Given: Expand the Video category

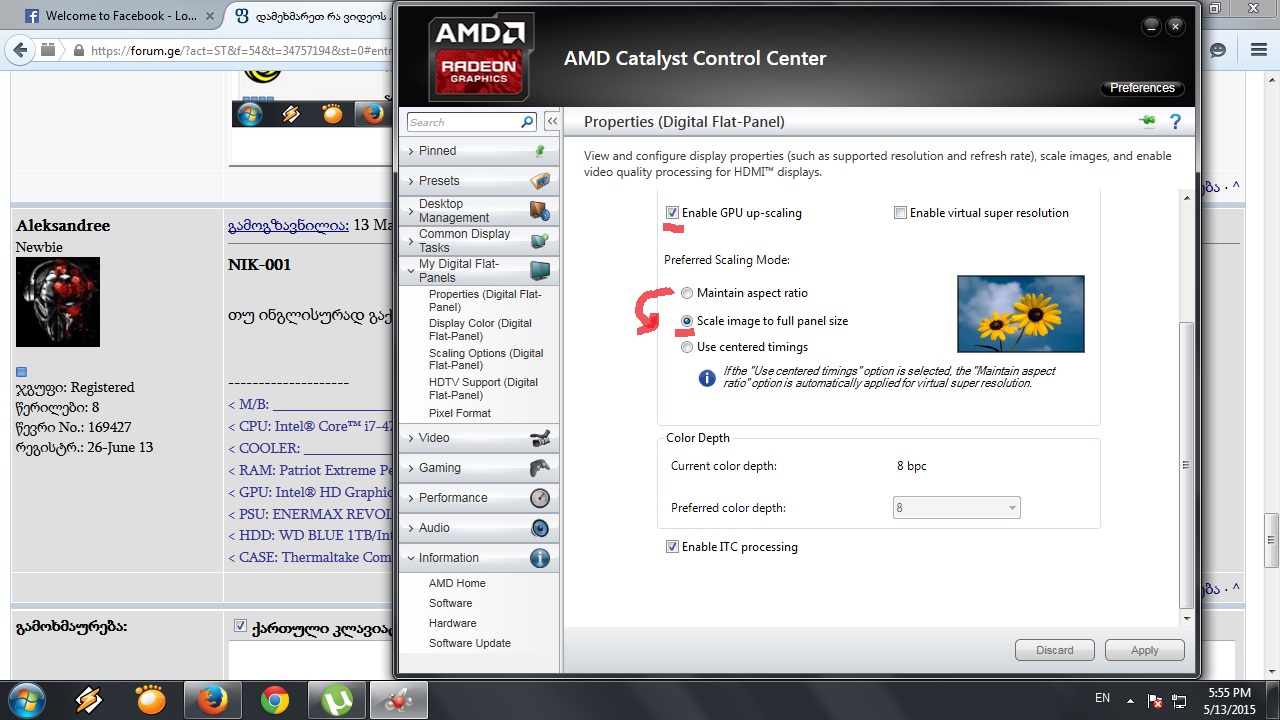Looking at the screenshot, I should pos(411,438).
